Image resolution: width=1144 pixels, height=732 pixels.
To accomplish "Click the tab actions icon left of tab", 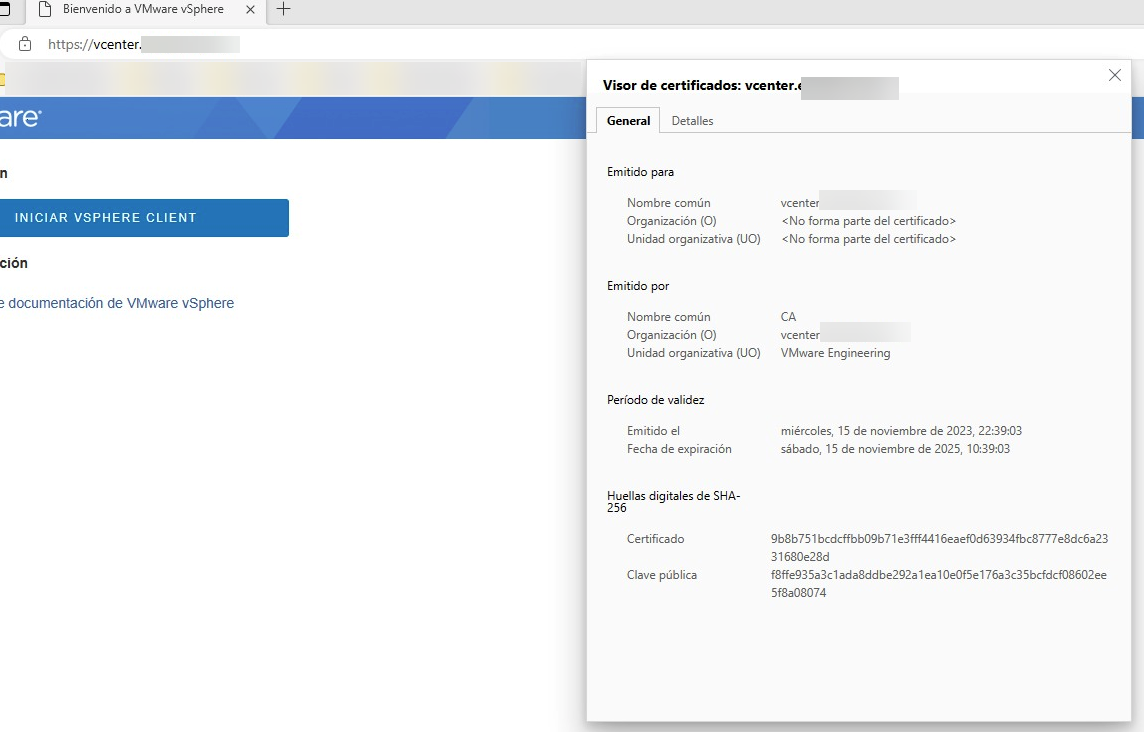I will point(4,9).
